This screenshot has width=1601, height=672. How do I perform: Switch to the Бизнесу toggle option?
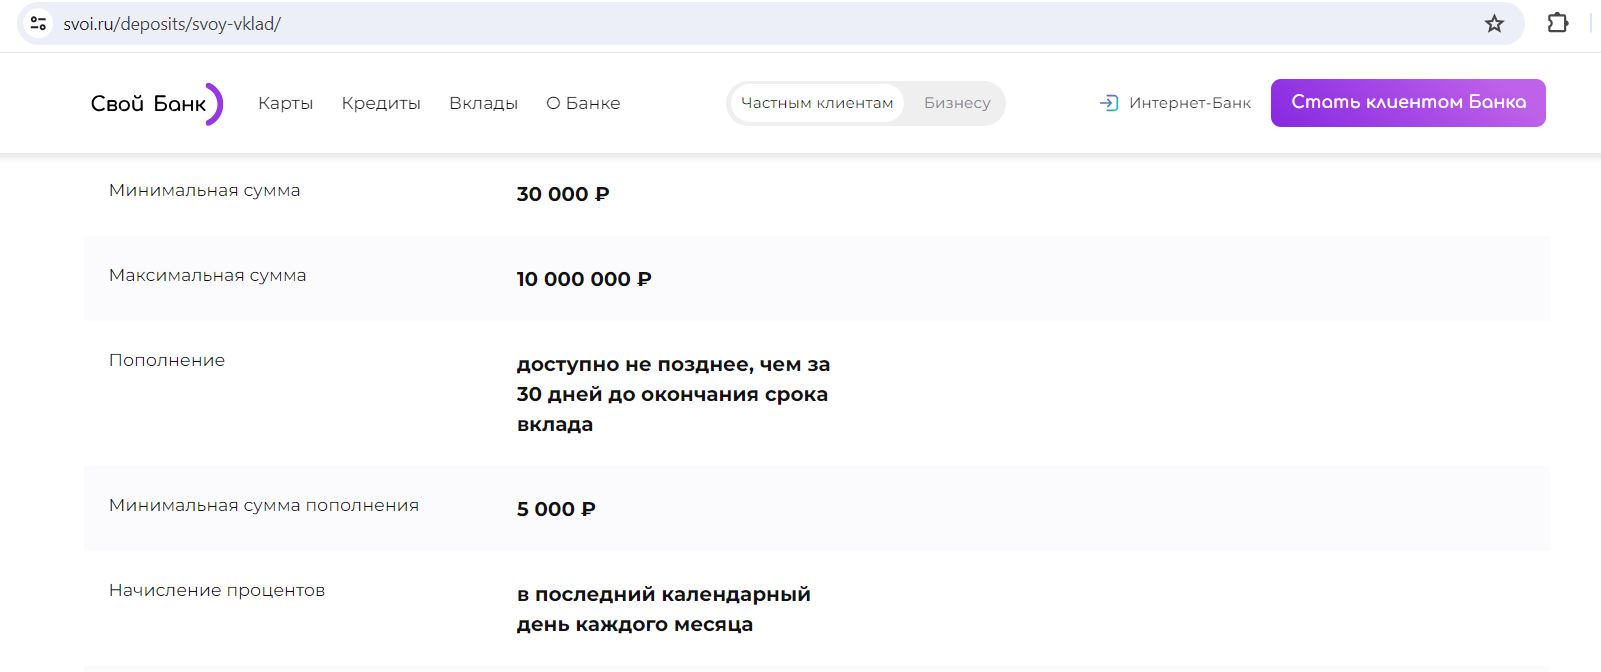pyautogui.click(x=957, y=103)
